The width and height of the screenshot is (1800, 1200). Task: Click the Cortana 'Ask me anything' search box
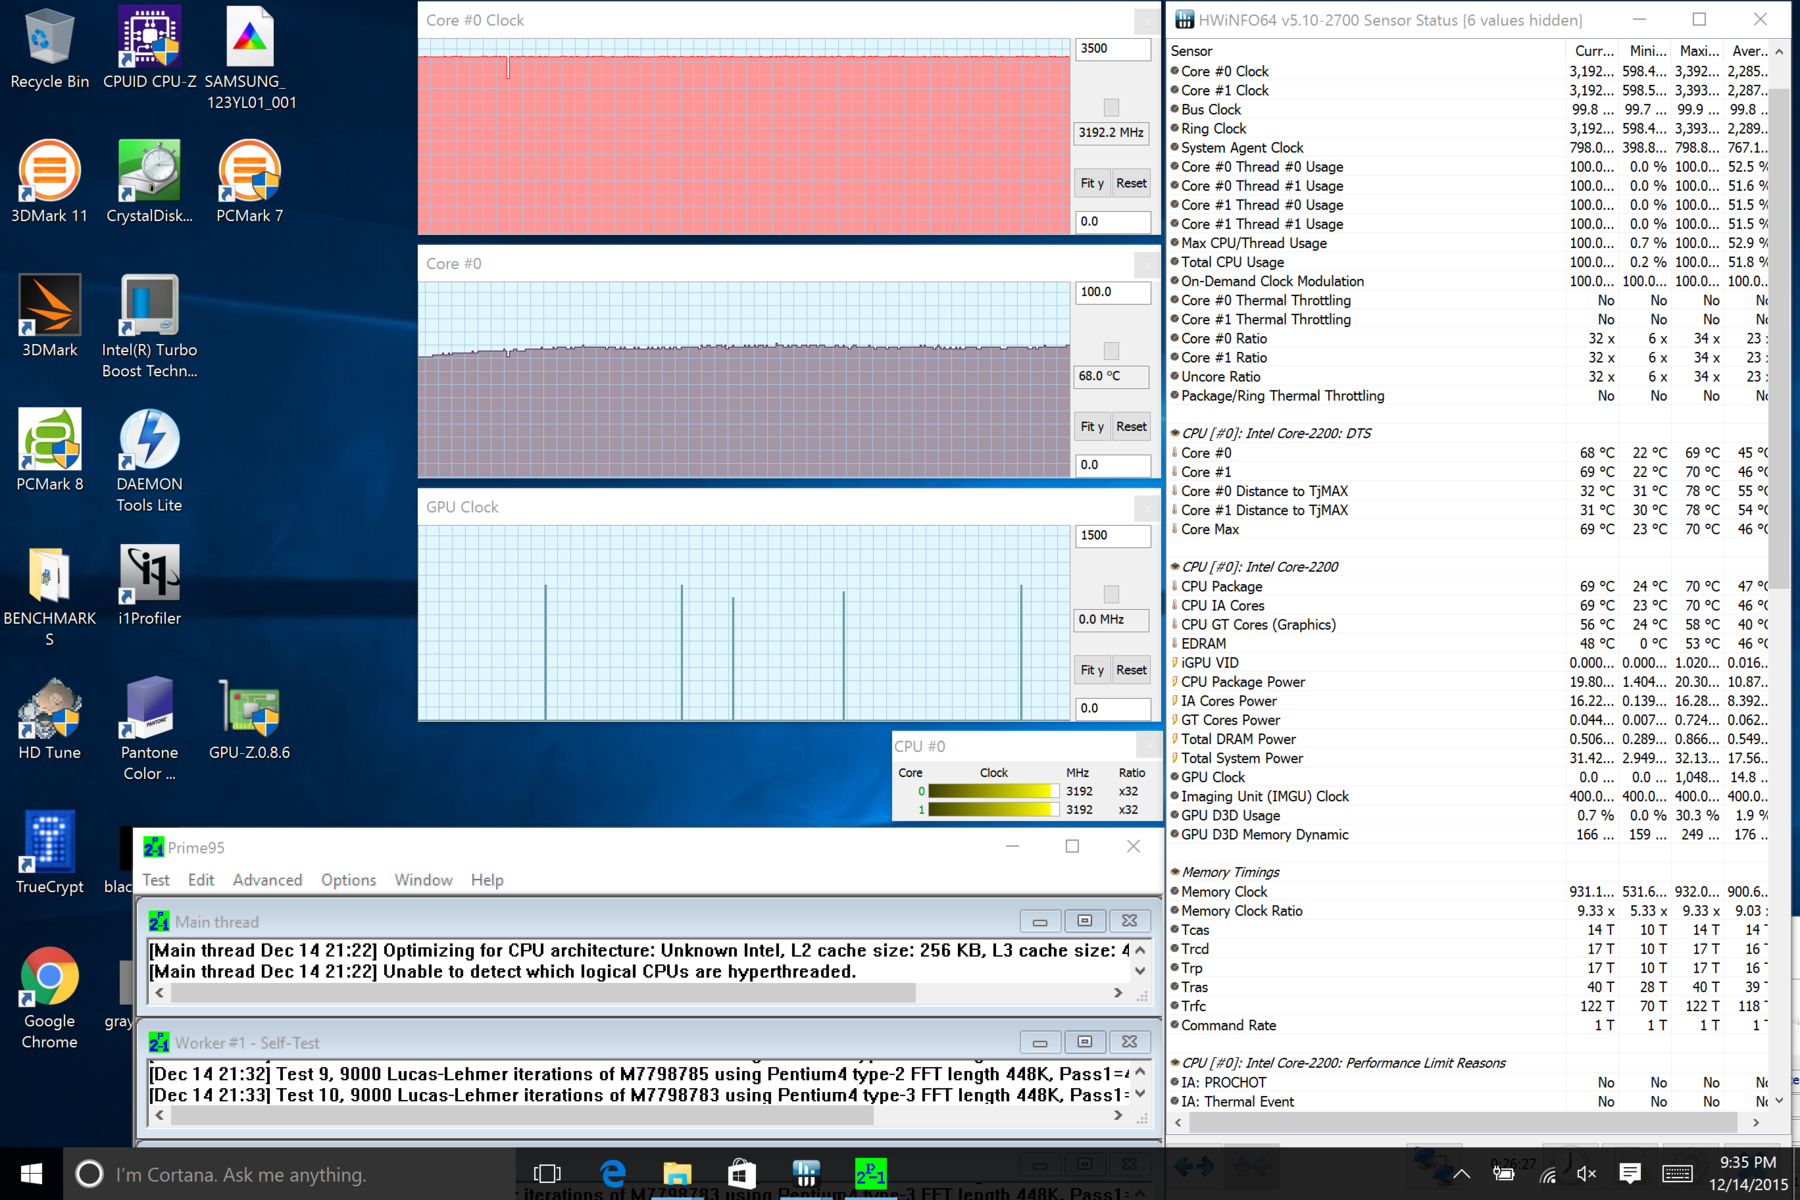[x=290, y=1174]
